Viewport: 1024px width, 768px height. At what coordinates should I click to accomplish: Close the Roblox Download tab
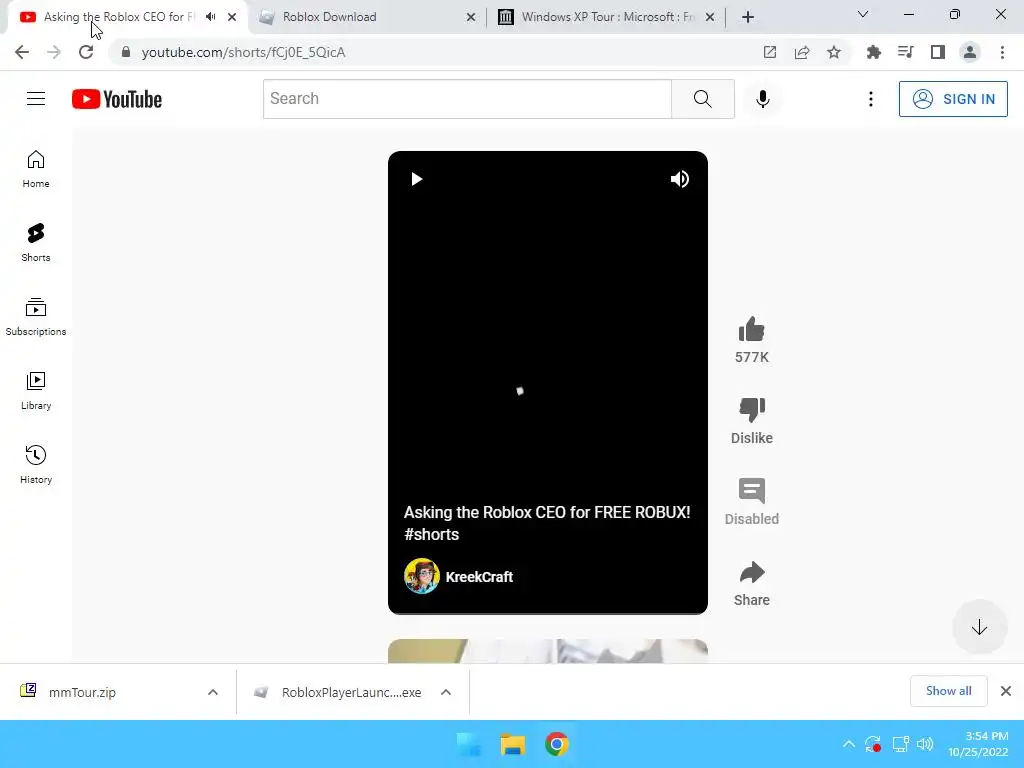[471, 17]
